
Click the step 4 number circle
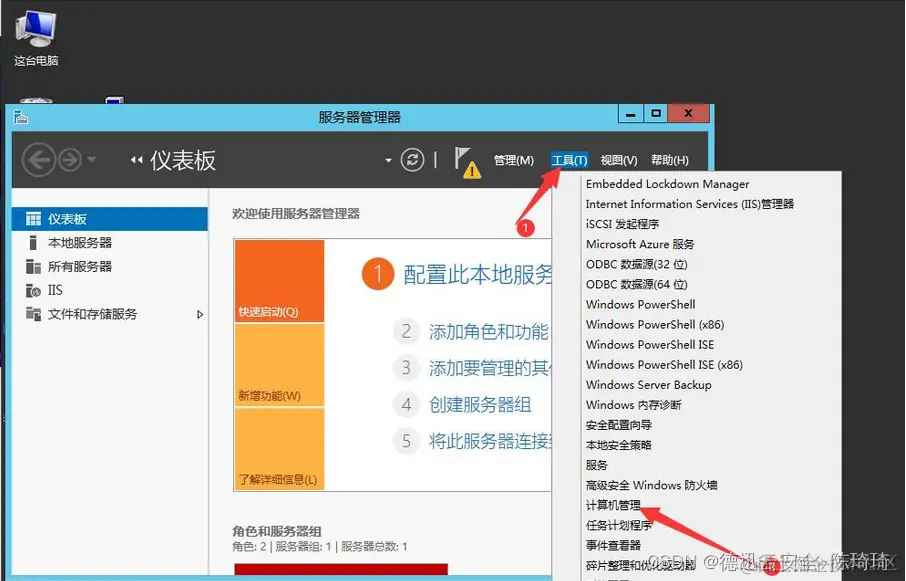click(406, 405)
